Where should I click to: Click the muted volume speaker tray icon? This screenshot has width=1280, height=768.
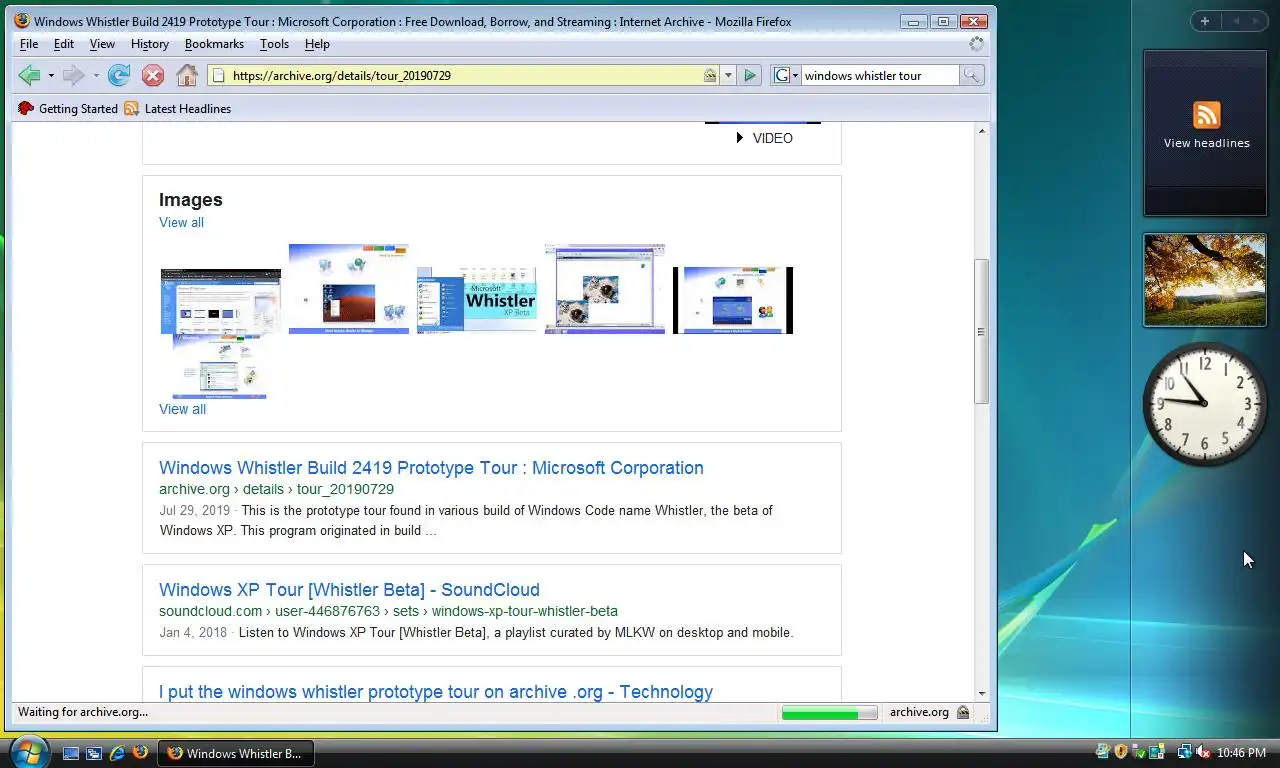[x=1203, y=752]
